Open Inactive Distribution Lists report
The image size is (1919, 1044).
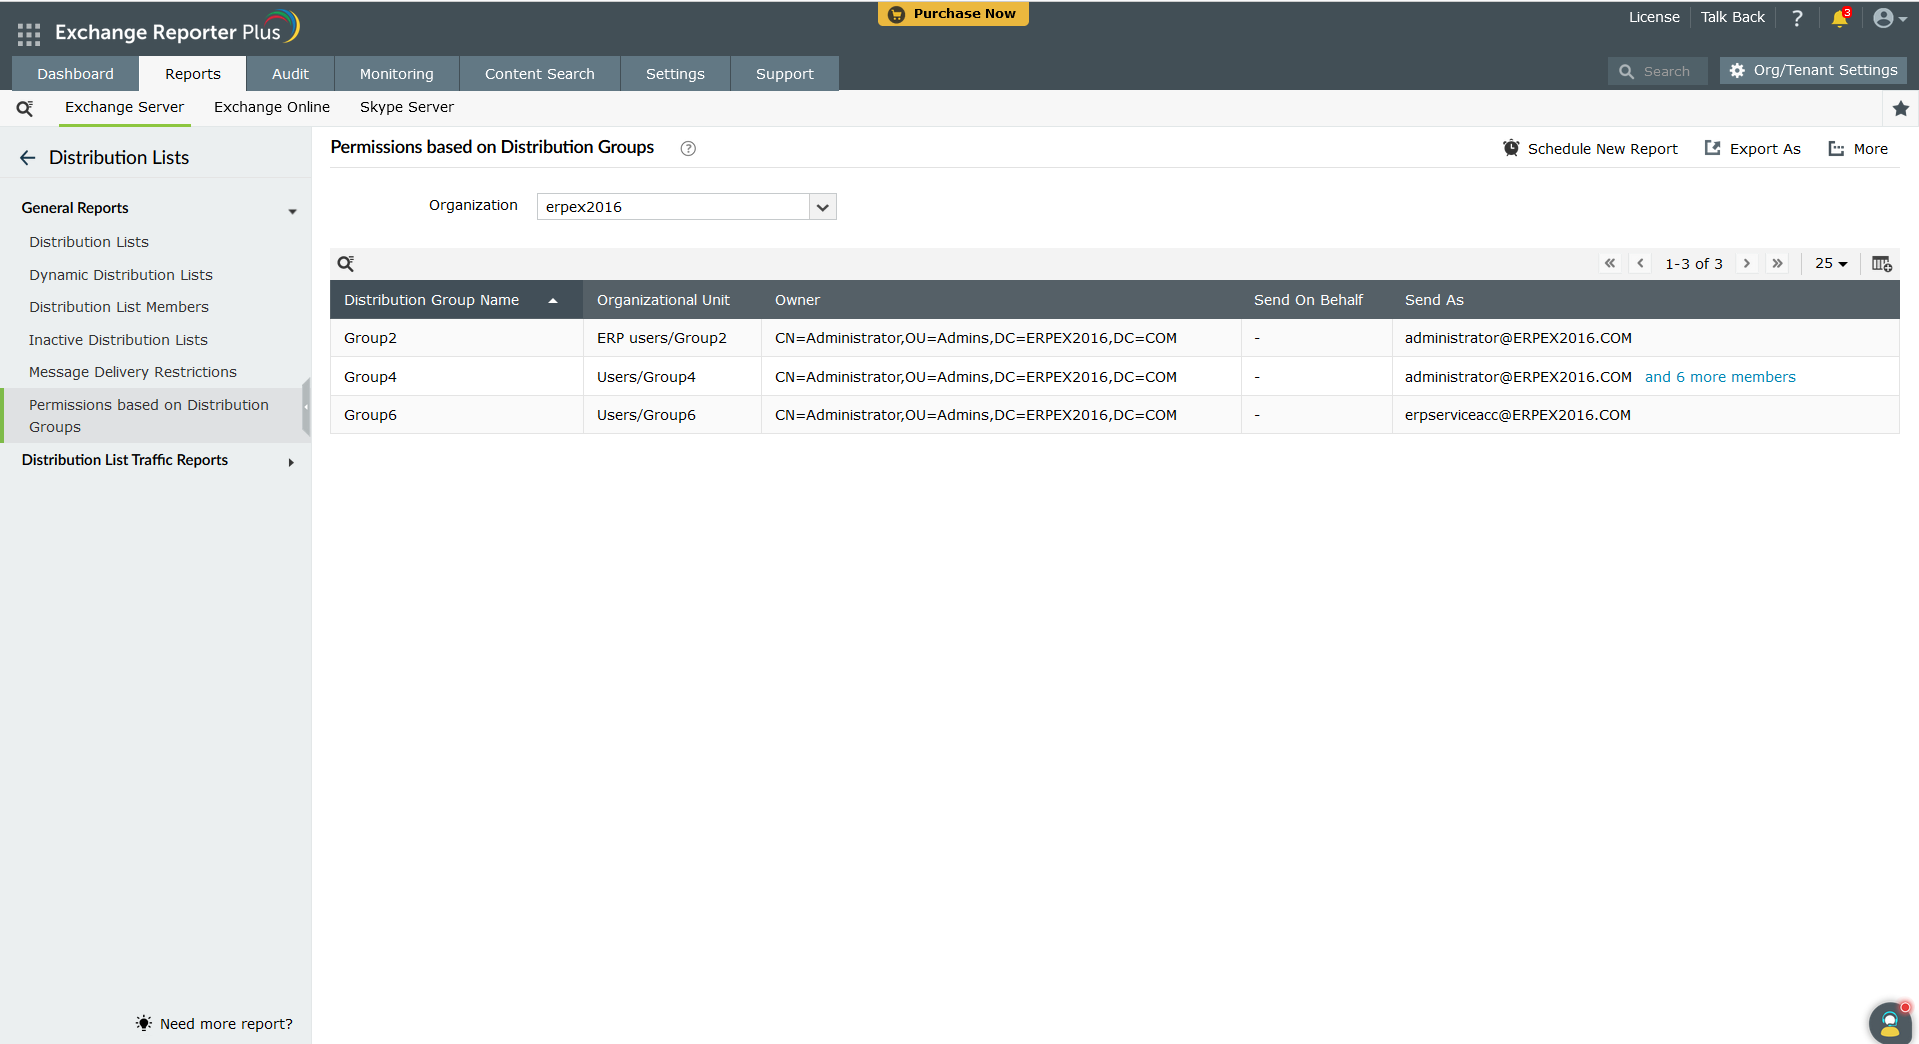pos(118,340)
